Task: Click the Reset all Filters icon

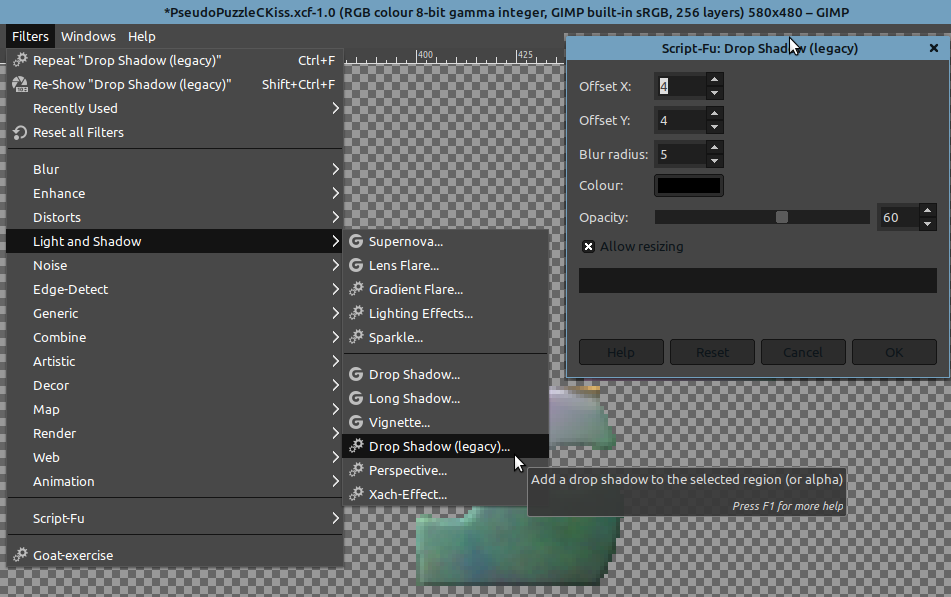Action: click(20, 132)
